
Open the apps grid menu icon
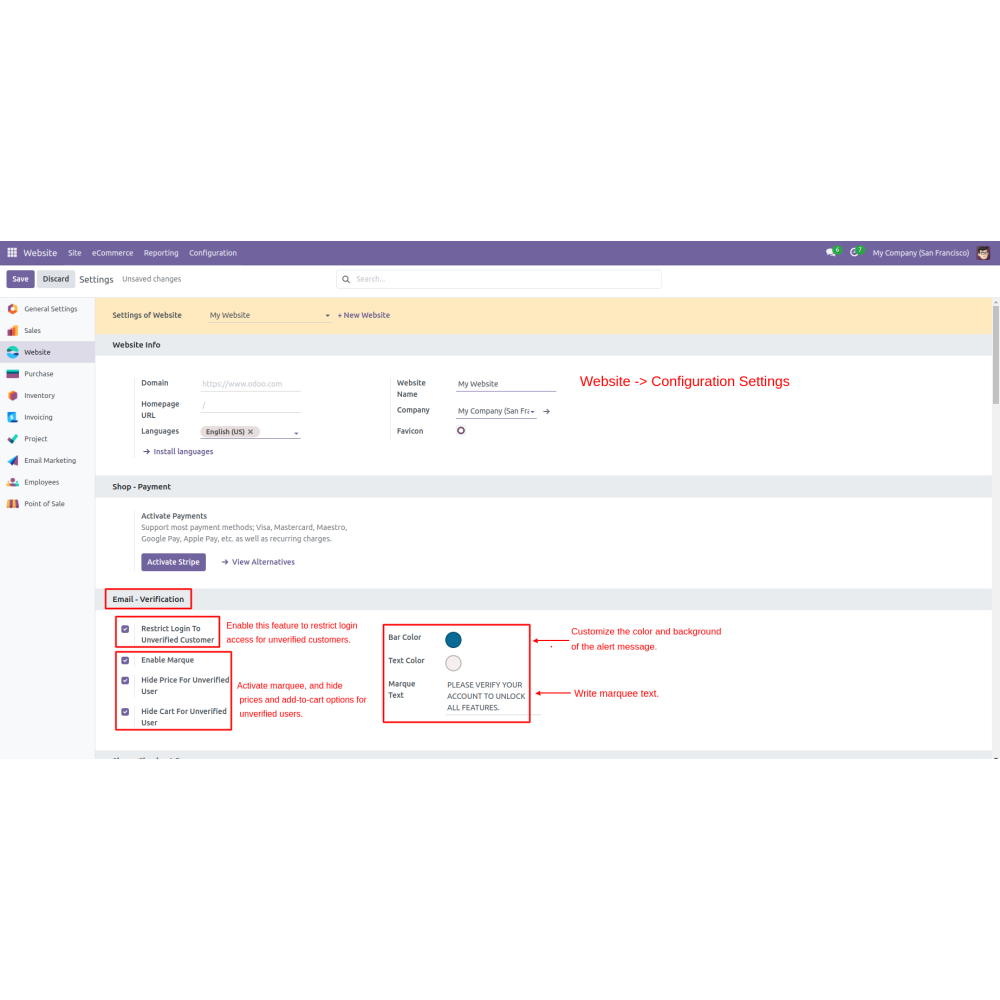(12, 253)
